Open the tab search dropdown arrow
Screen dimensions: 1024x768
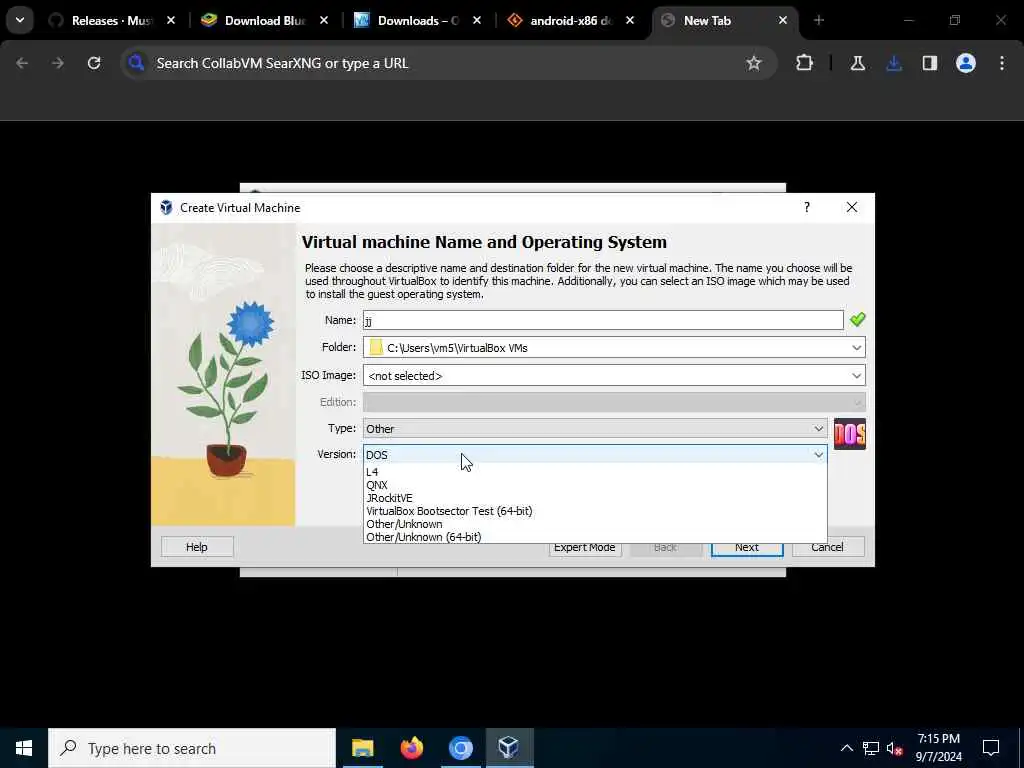point(20,21)
